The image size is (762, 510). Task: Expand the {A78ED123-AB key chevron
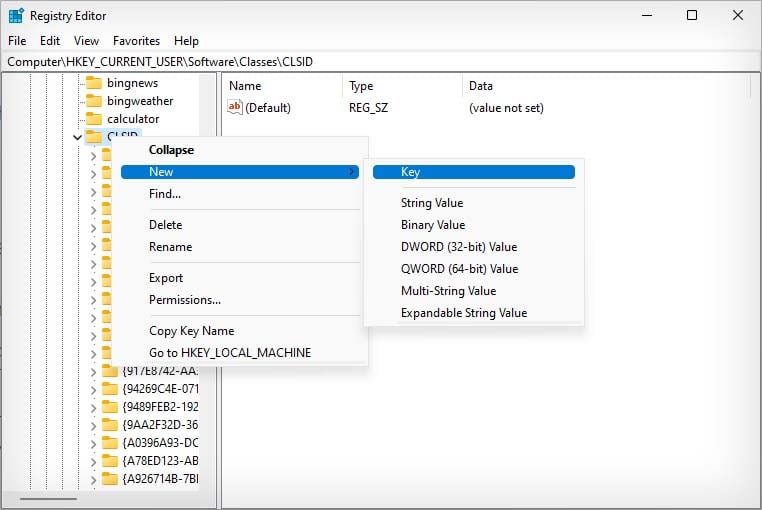[x=93, y=462]
